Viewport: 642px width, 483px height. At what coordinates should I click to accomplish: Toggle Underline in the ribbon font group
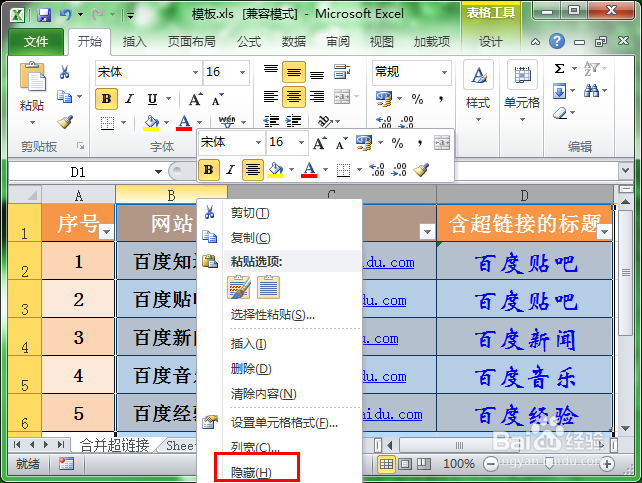coord(152,99)
